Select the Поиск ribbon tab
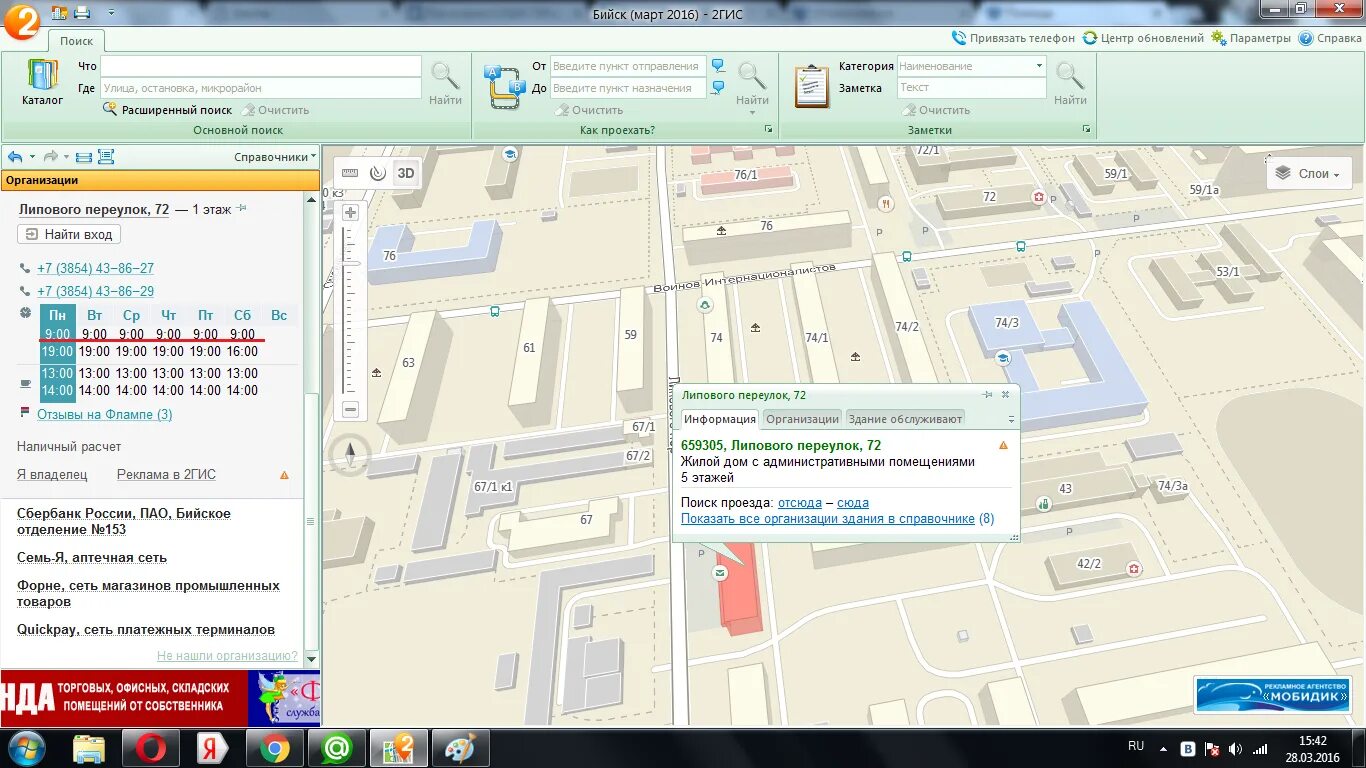 76,41
